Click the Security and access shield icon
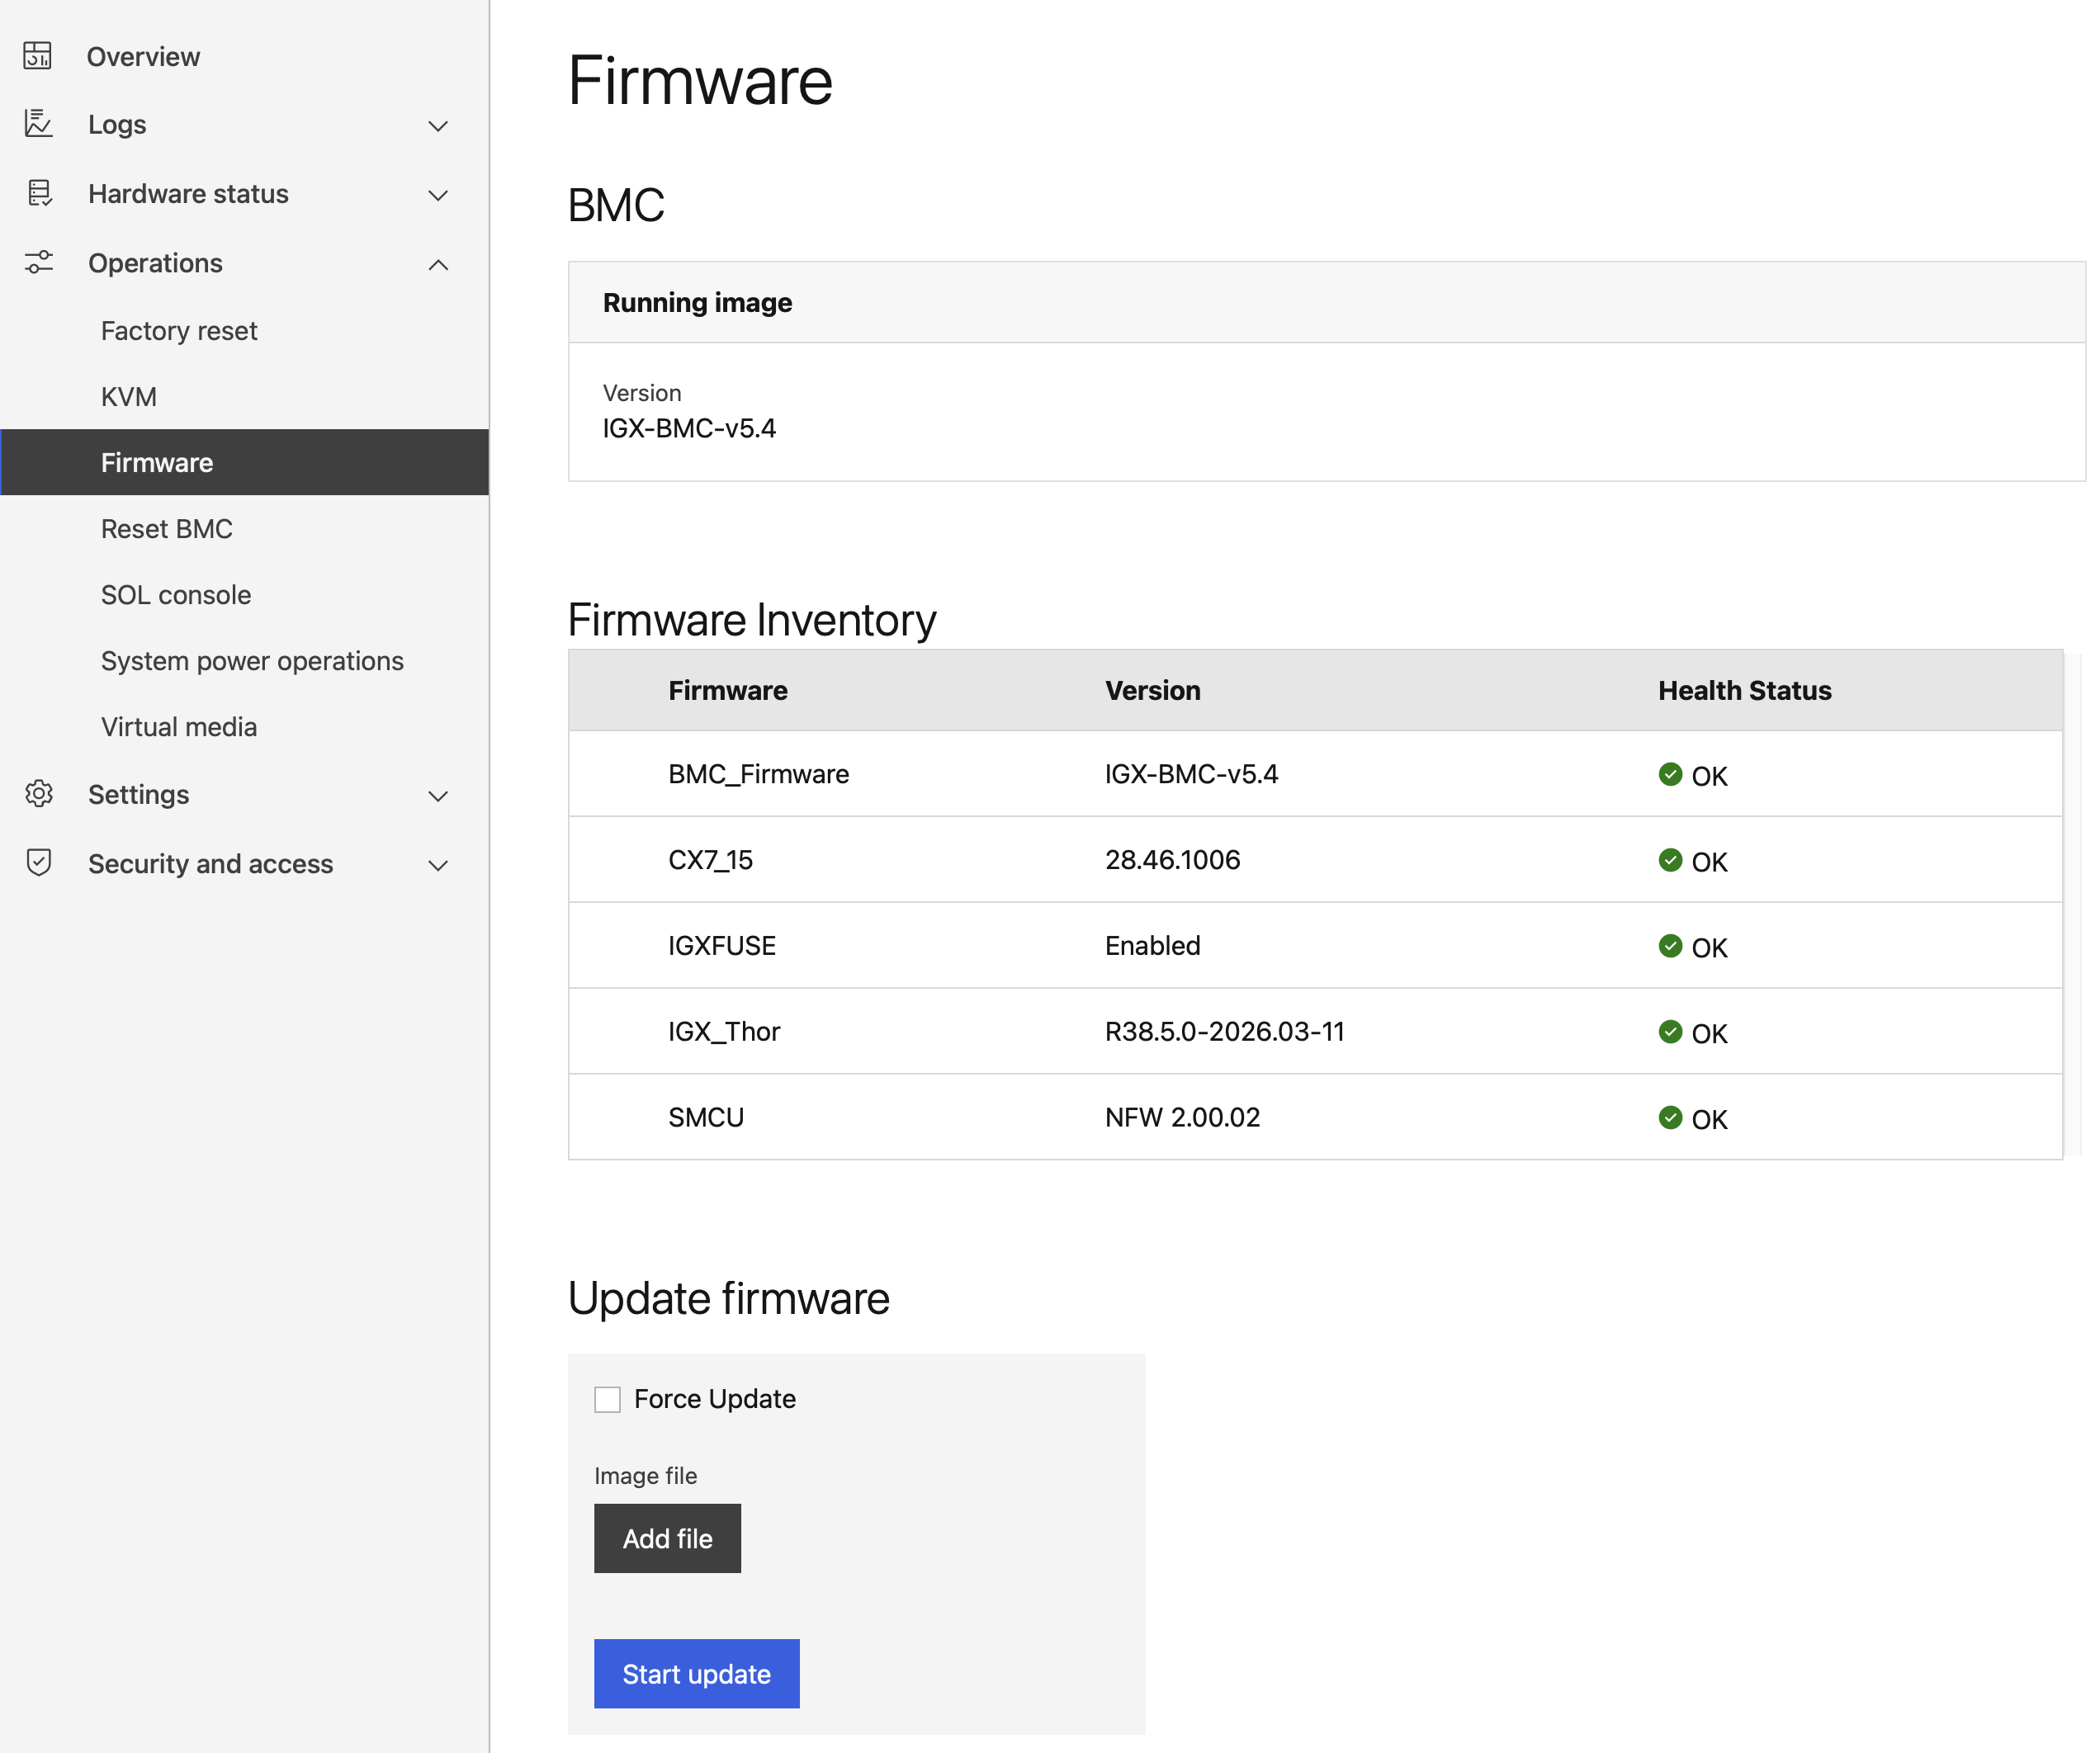The width and height of the screenshot is (2100, 1753). click(x=38, y=864)
